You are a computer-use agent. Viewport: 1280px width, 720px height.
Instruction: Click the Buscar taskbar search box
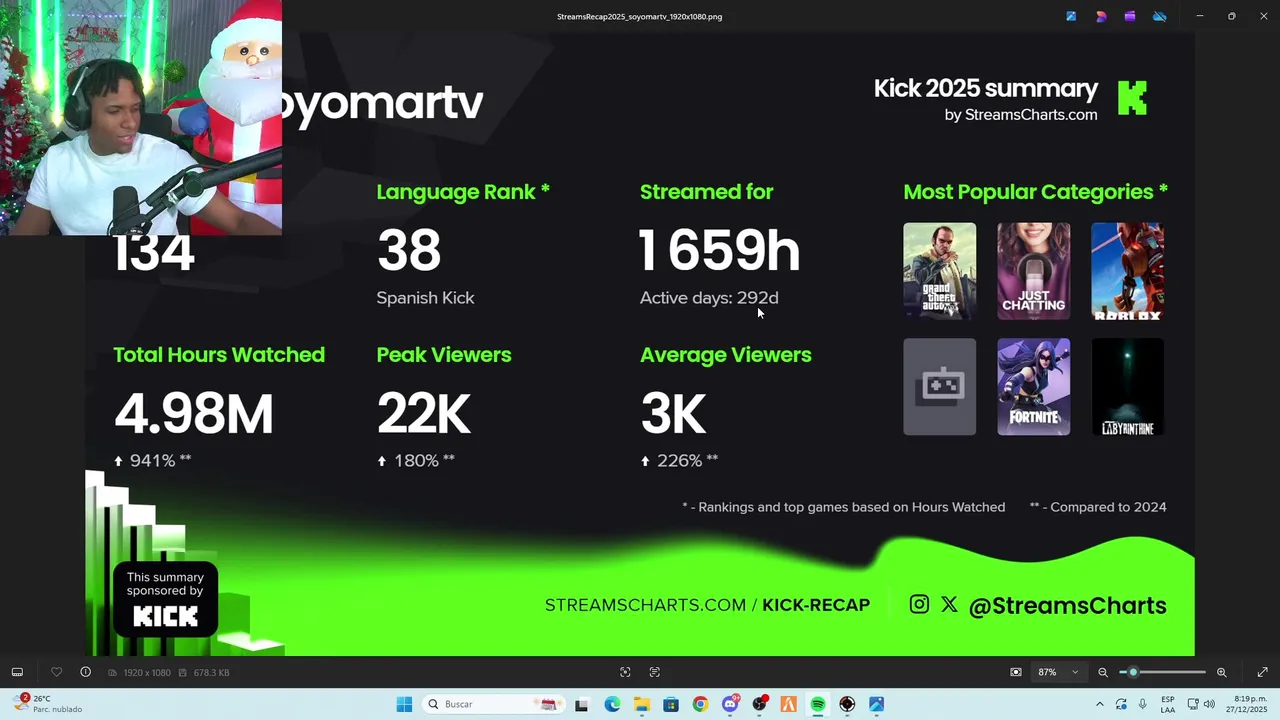click(x=493, y=704)
